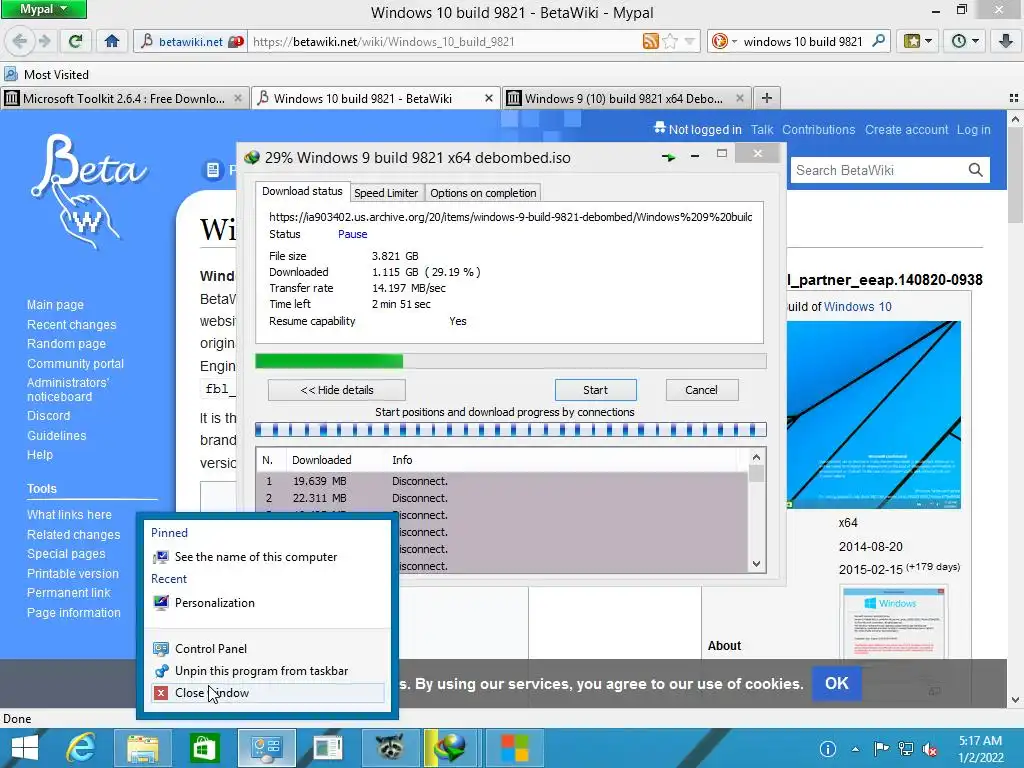Open File Explorer from the taskbar
The height and width of the screenshot is (768, 1024).
142,748
